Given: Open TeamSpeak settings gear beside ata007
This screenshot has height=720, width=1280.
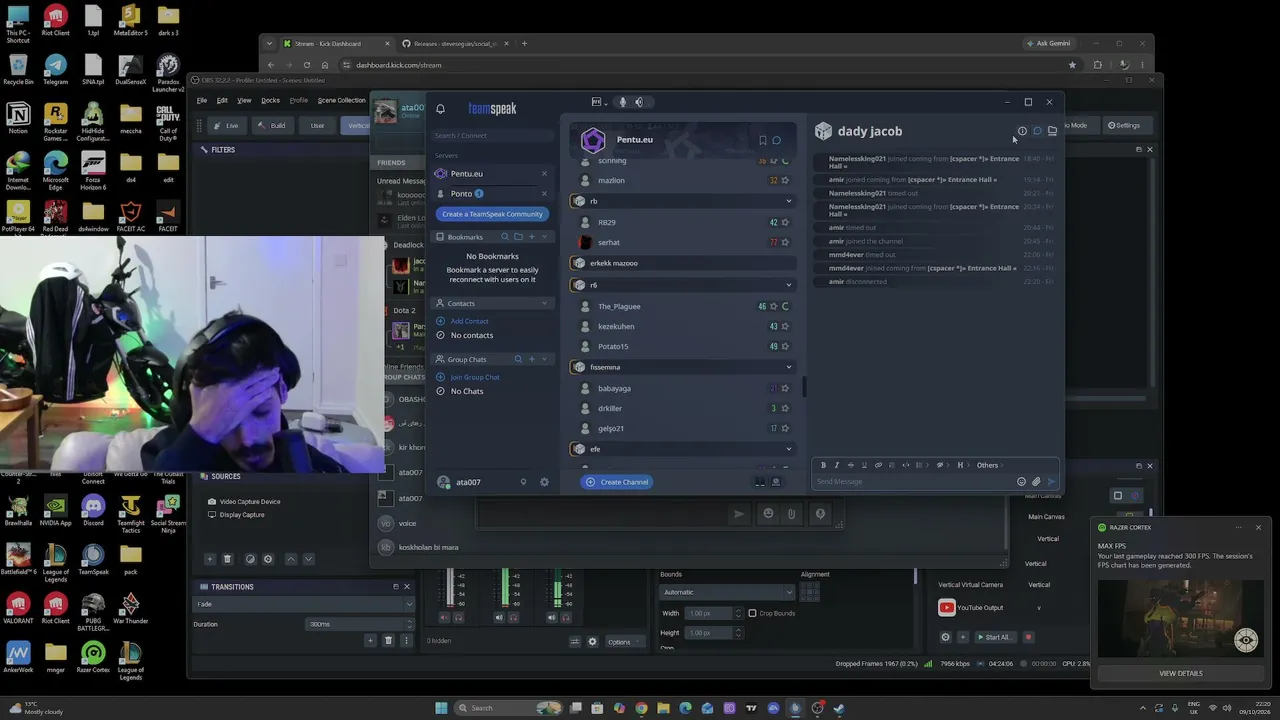Looking at the screenshot, I should click(x=544, y=482).
